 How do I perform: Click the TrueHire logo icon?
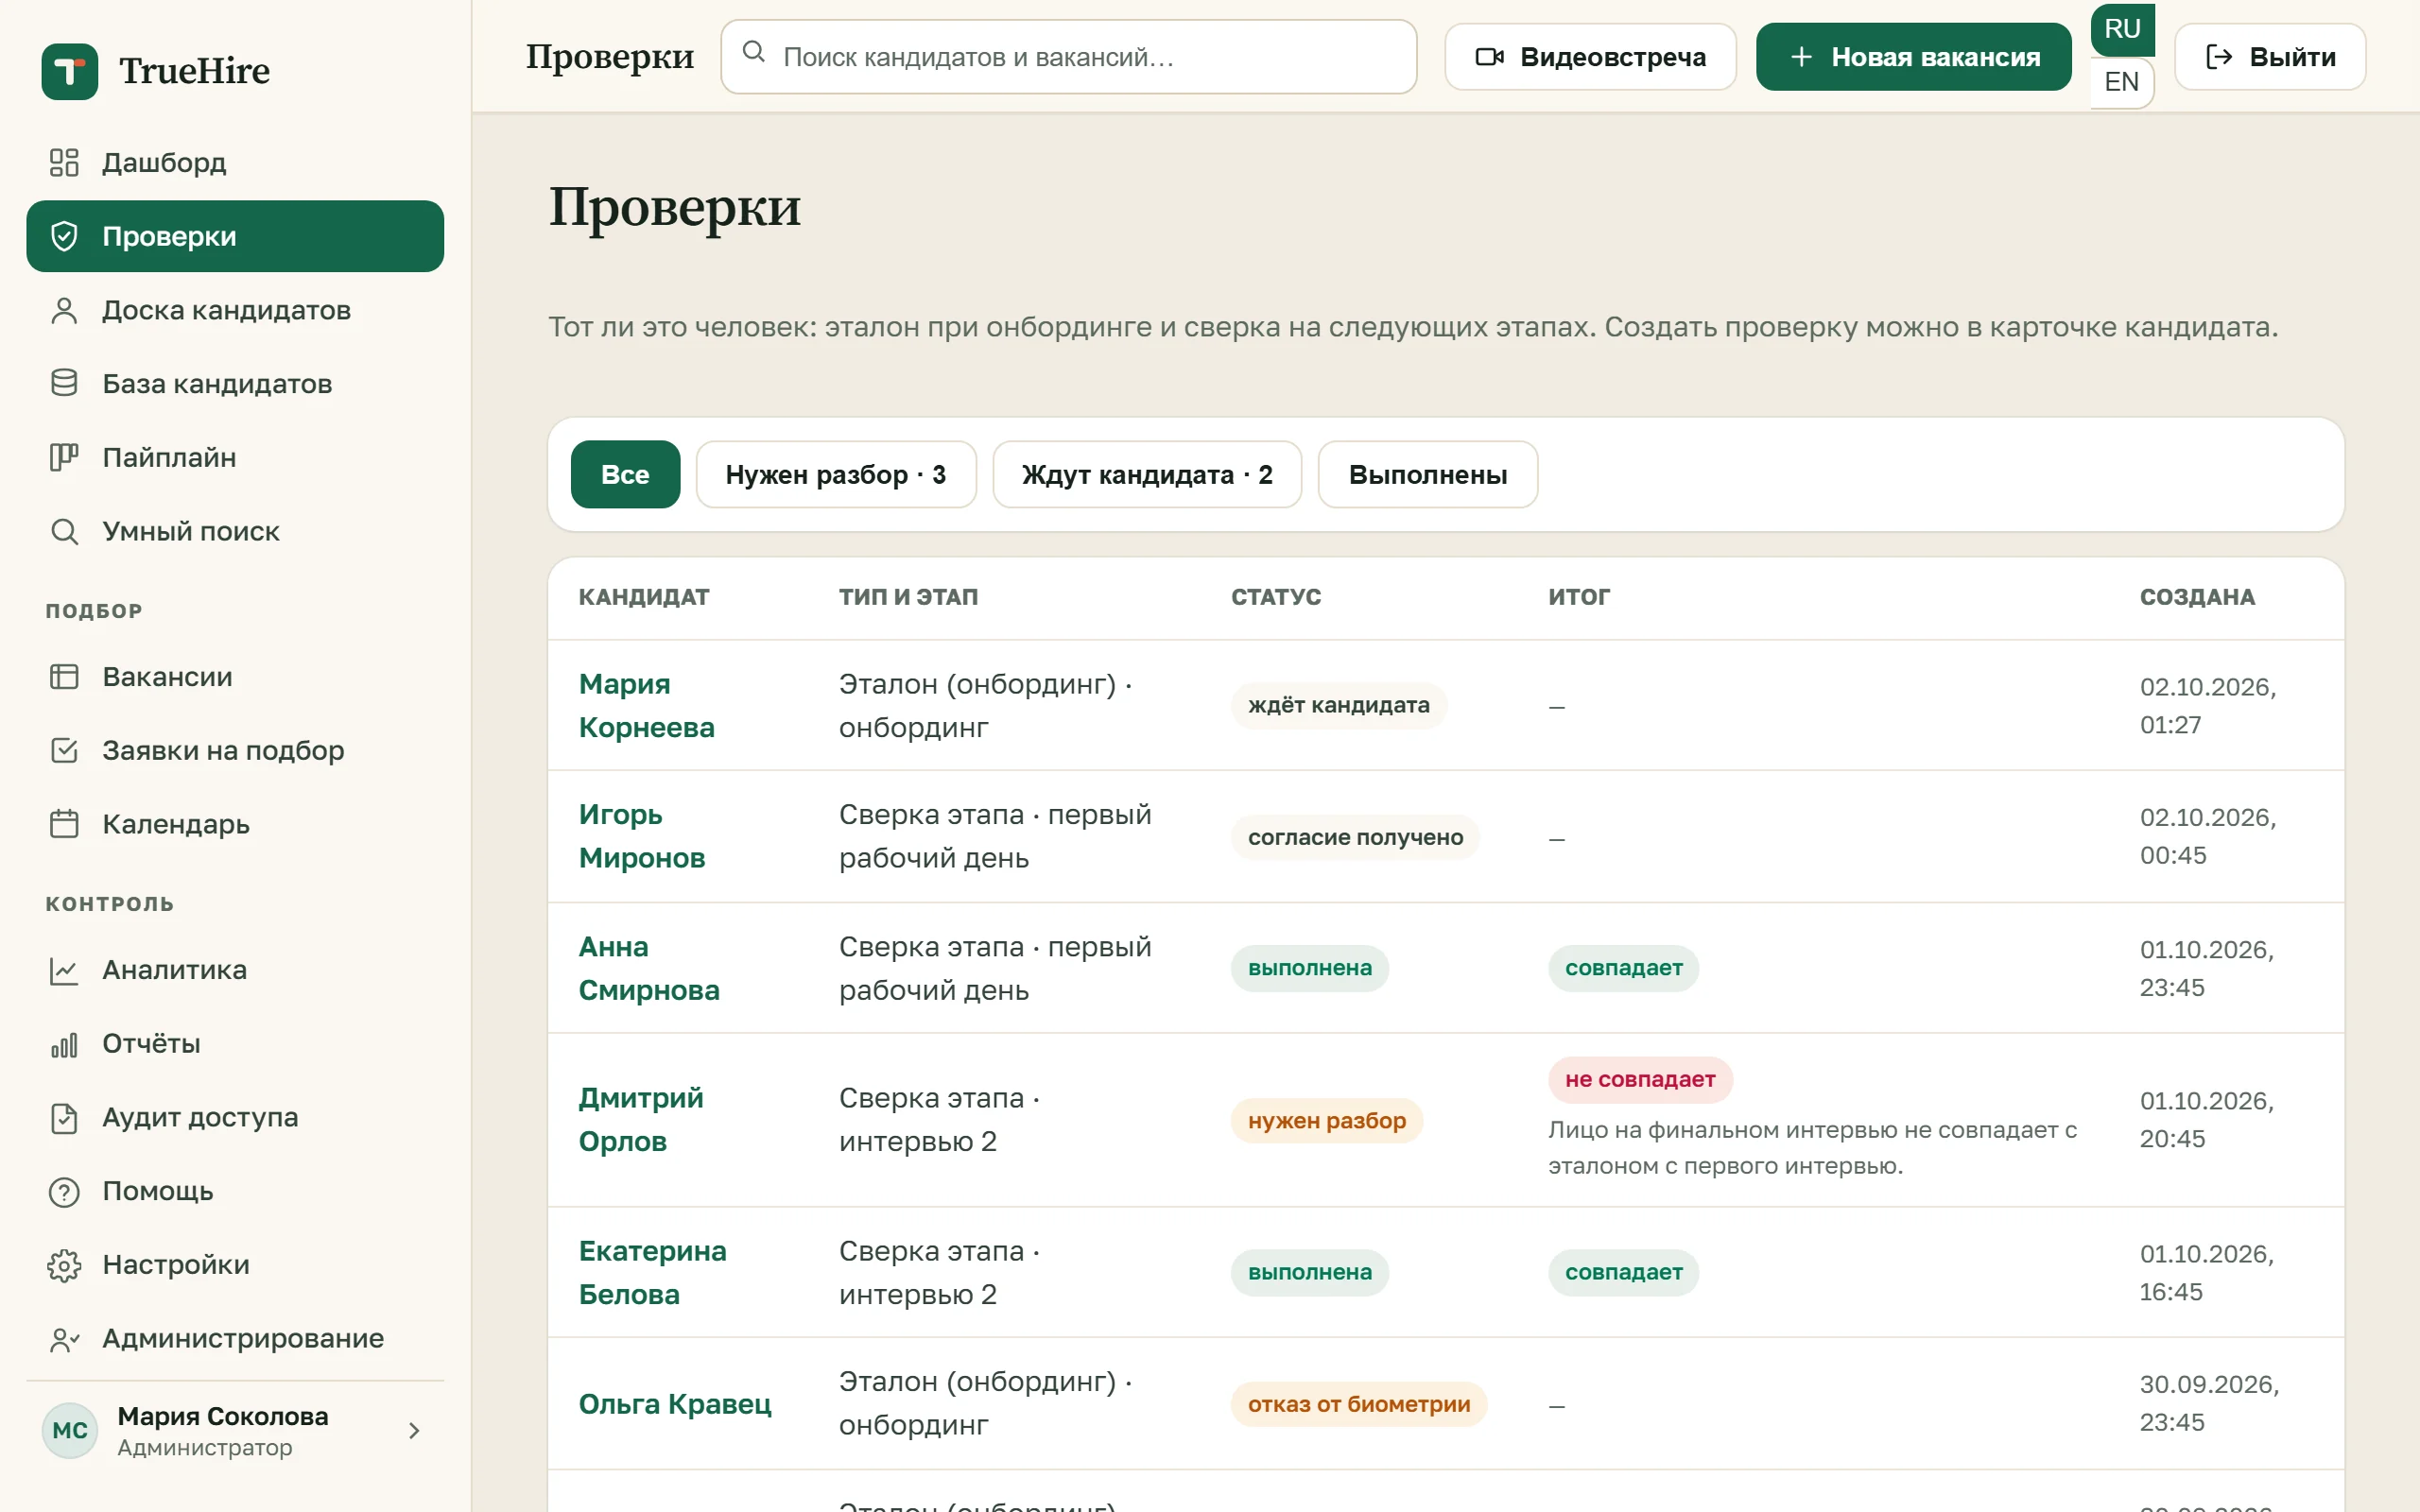pos(69,71)
